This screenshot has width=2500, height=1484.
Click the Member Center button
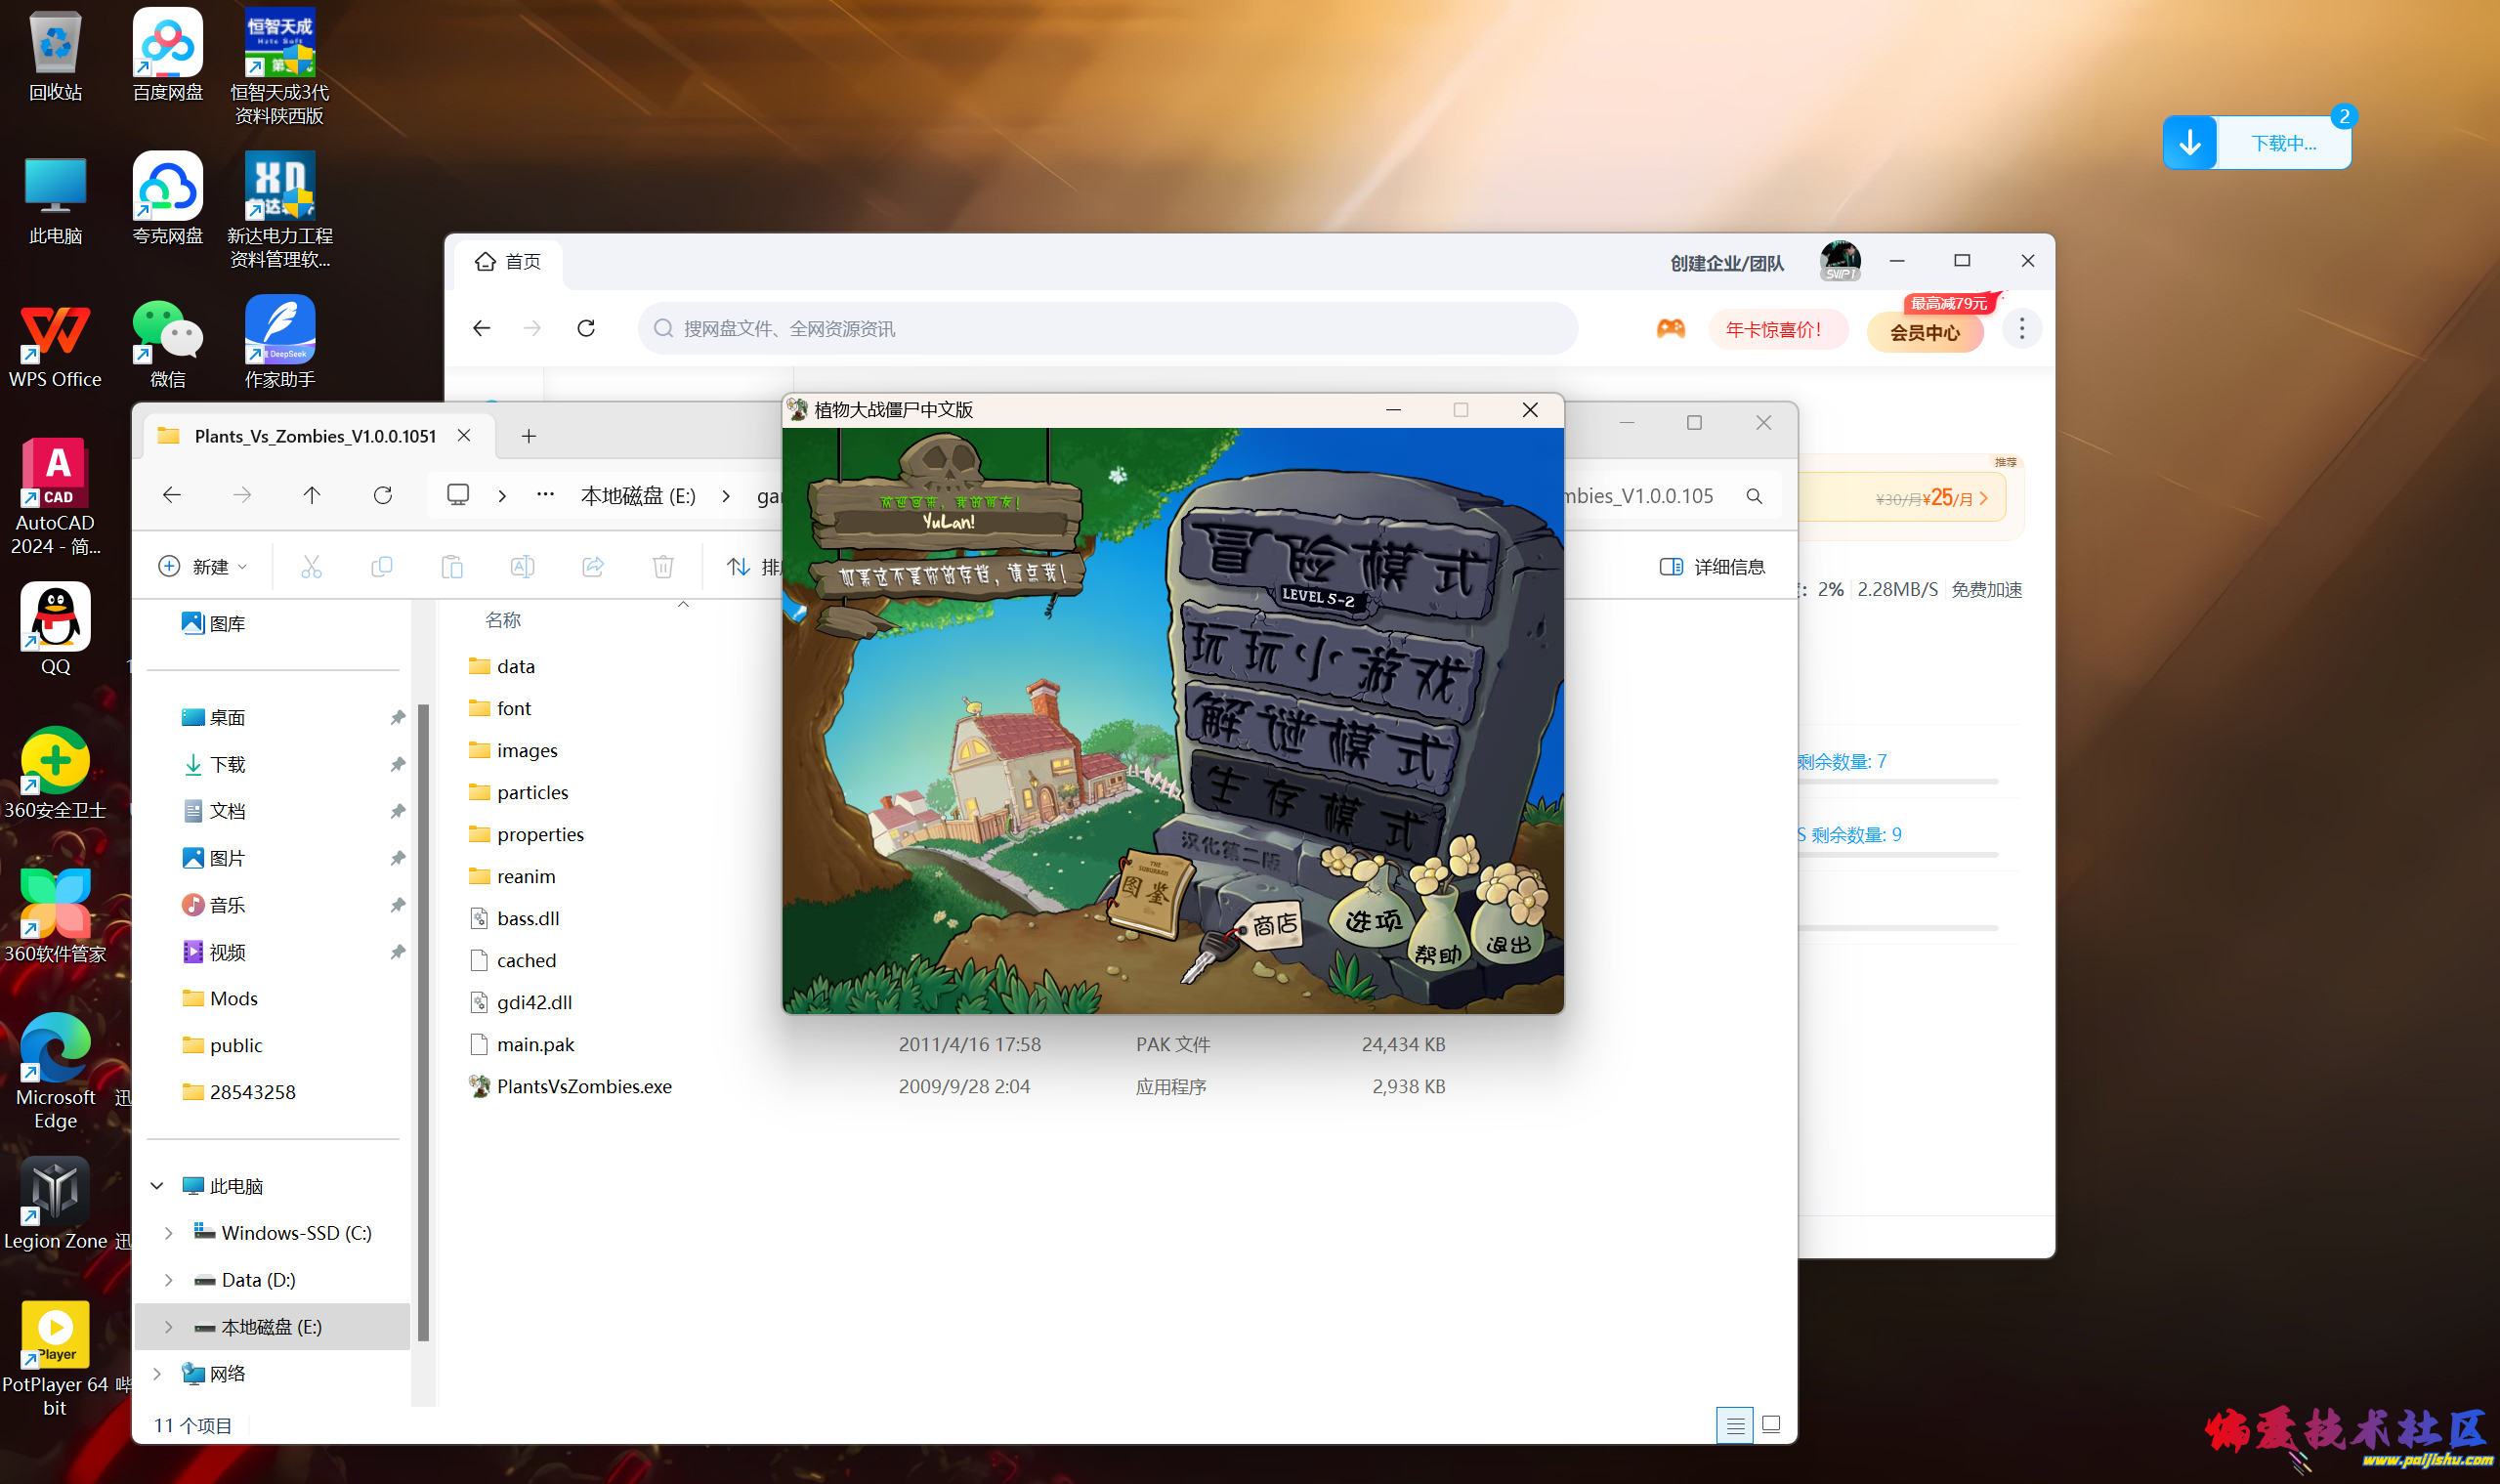(1924, 333)
